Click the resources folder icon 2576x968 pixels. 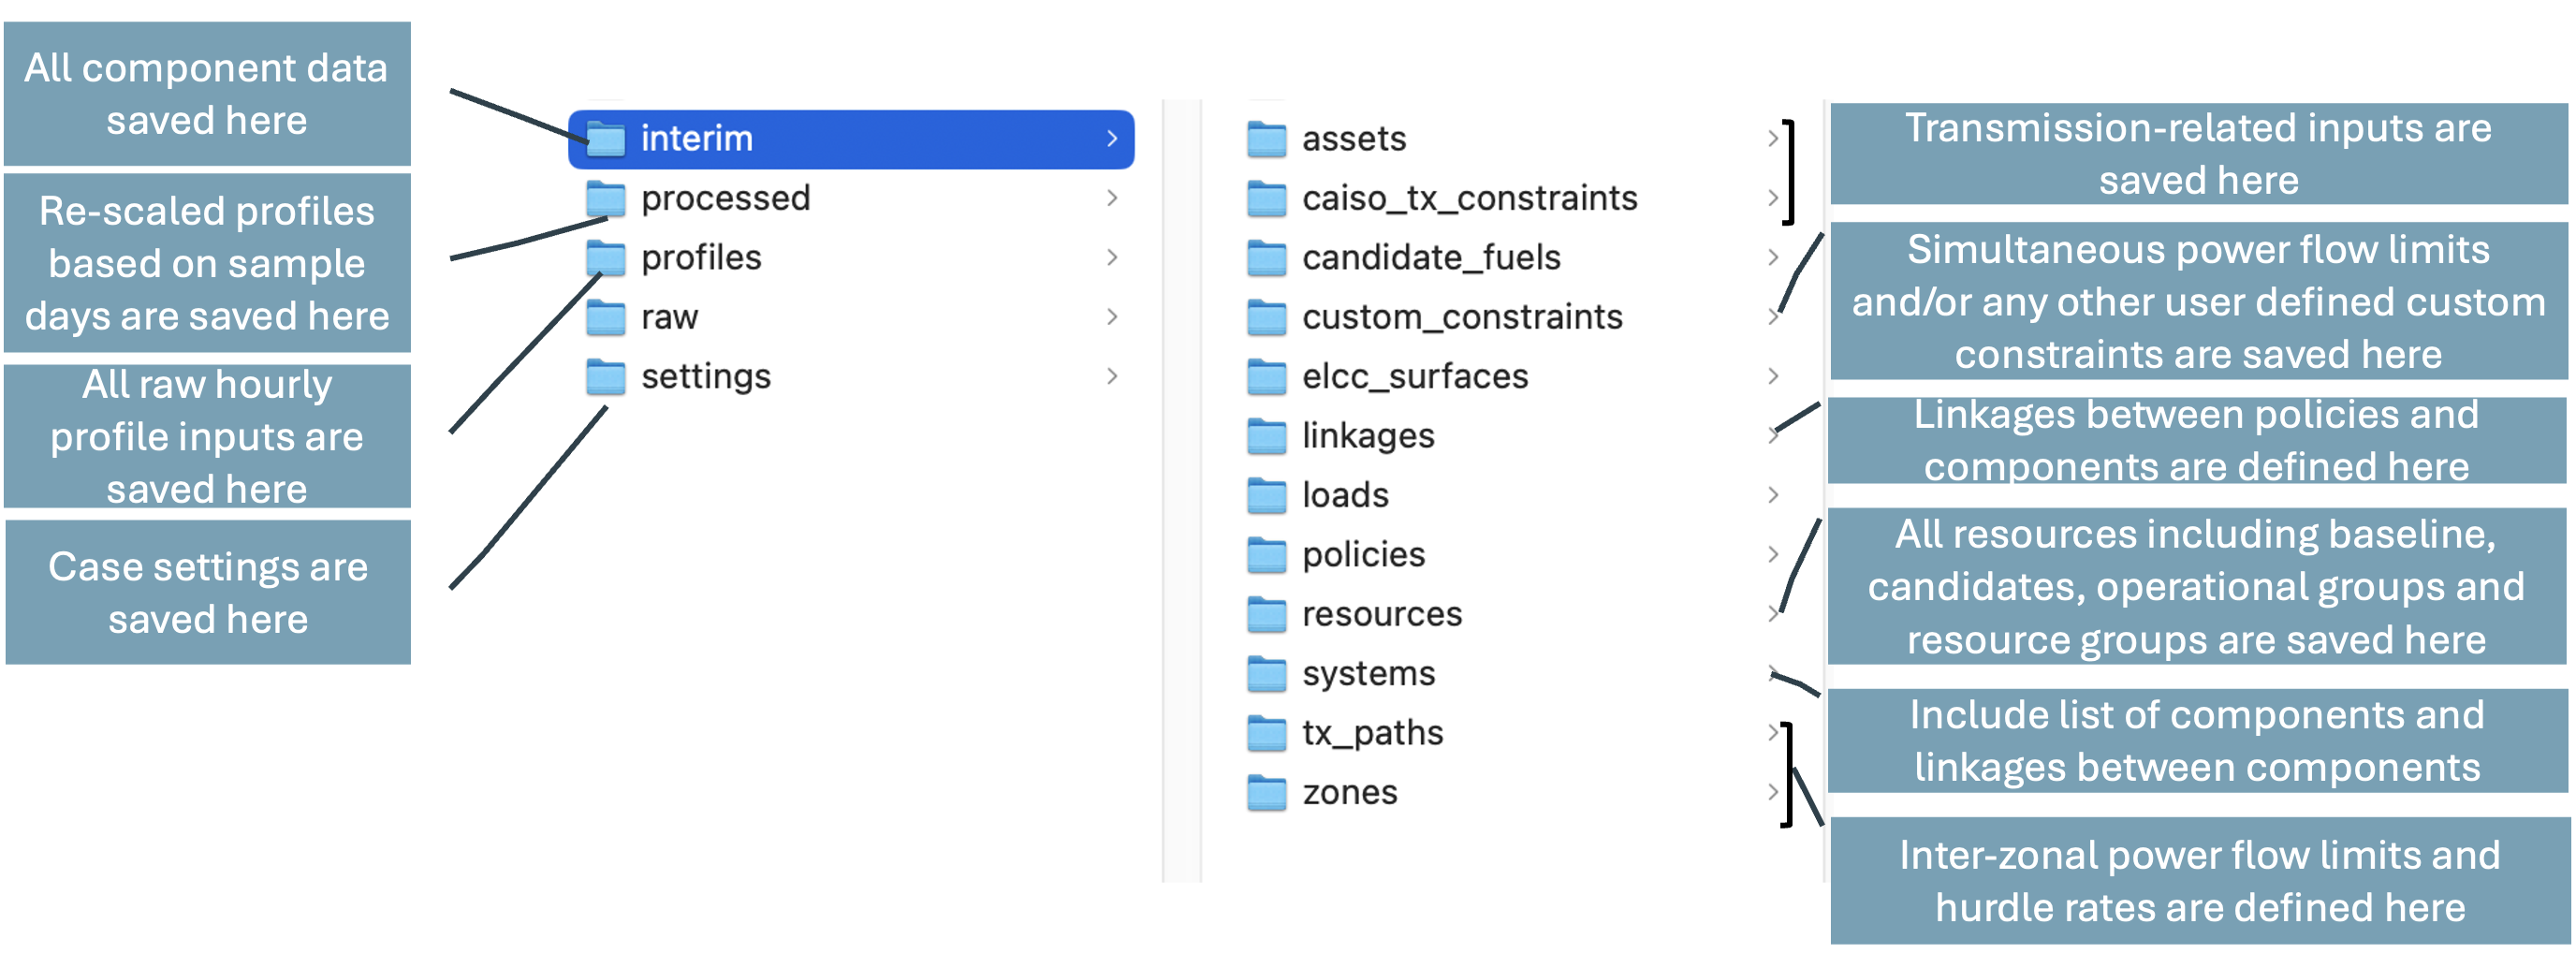(x=1268, y=614)
